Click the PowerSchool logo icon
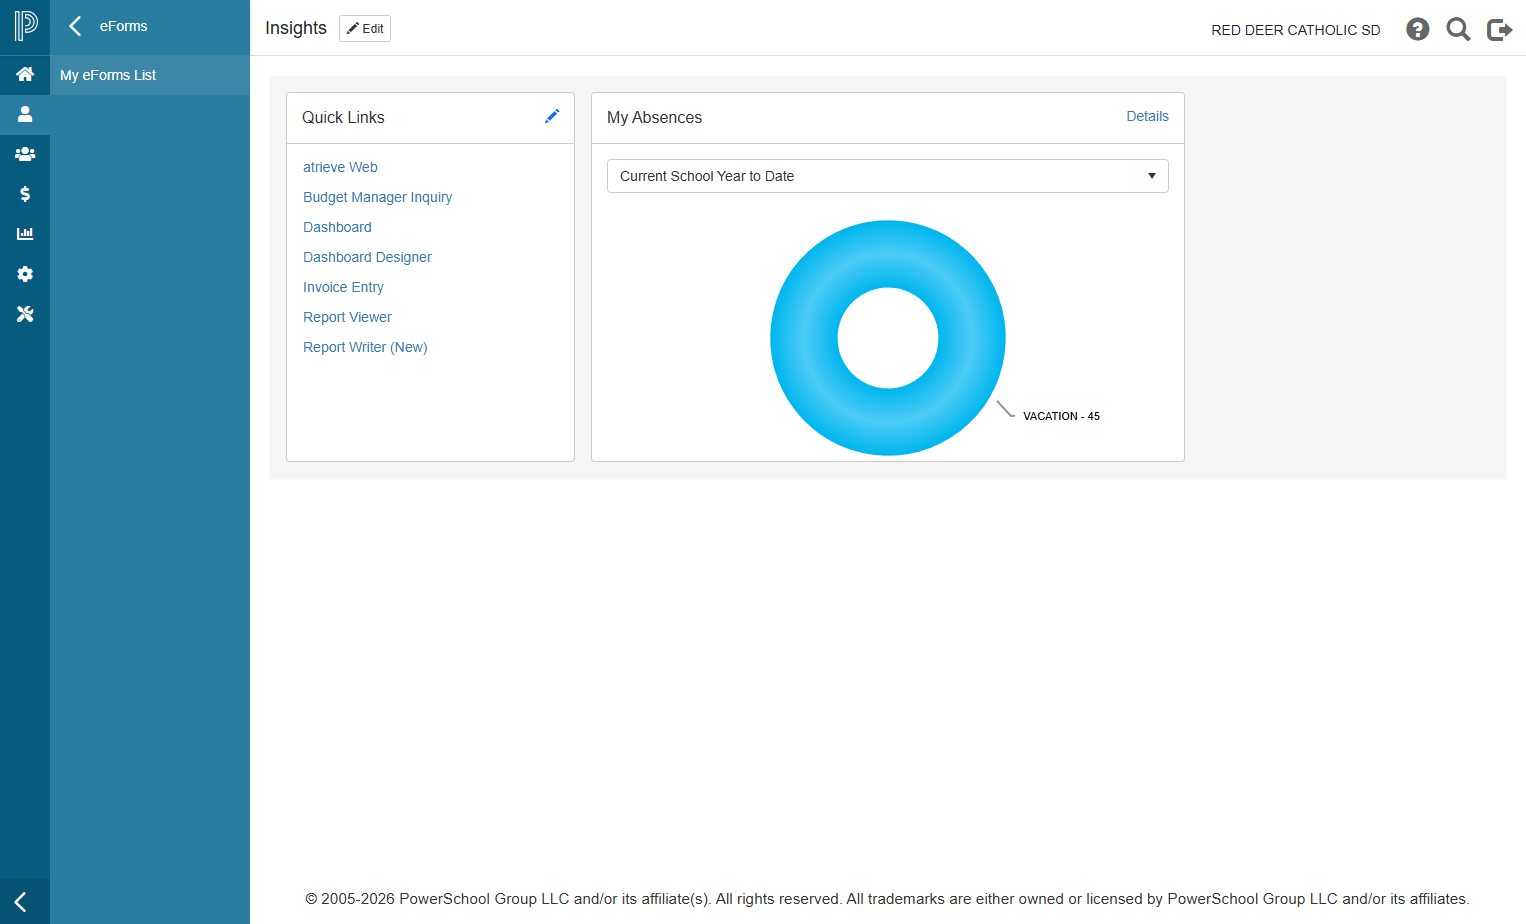The image size is (1526, 924). [25, 25]
